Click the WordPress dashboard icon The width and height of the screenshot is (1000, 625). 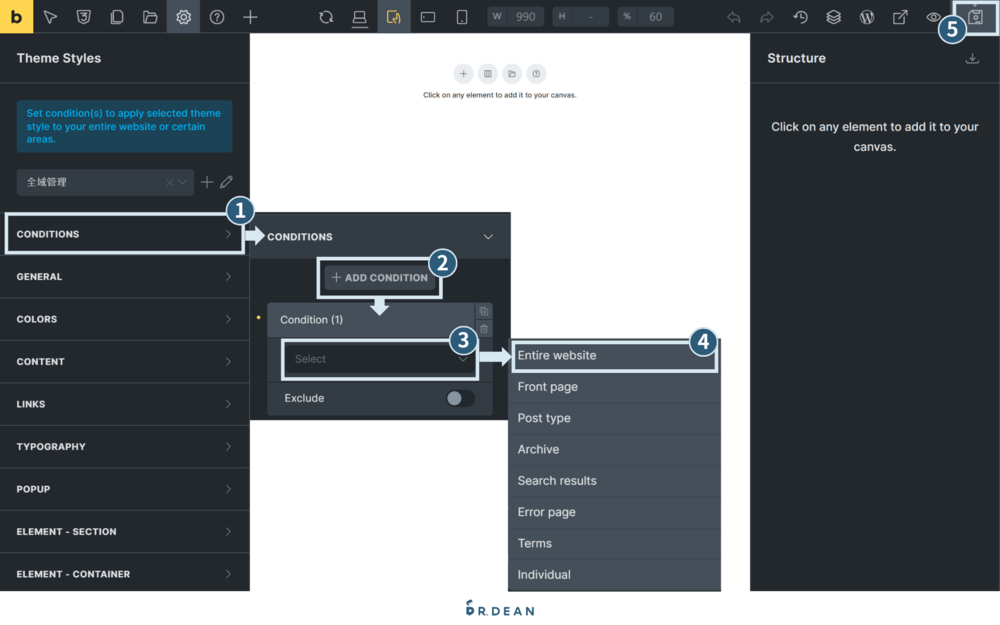click(867, 17)
